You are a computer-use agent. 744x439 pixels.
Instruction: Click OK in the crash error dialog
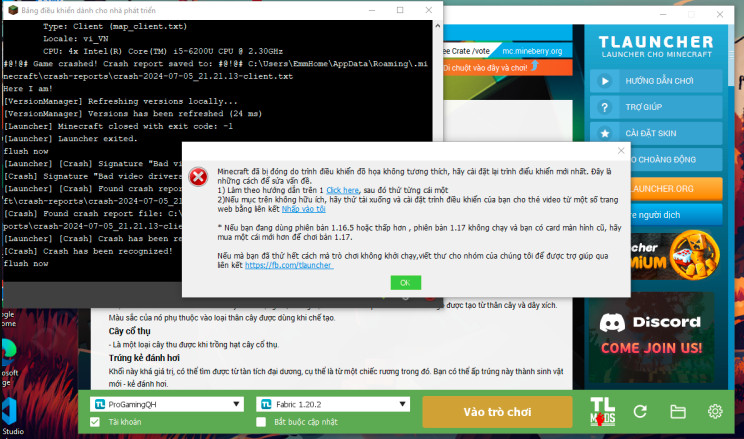point(405,283)
